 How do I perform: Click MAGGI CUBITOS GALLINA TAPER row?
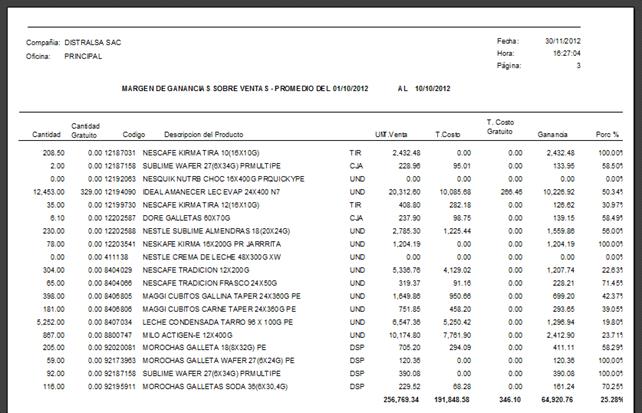click(321, 296)
